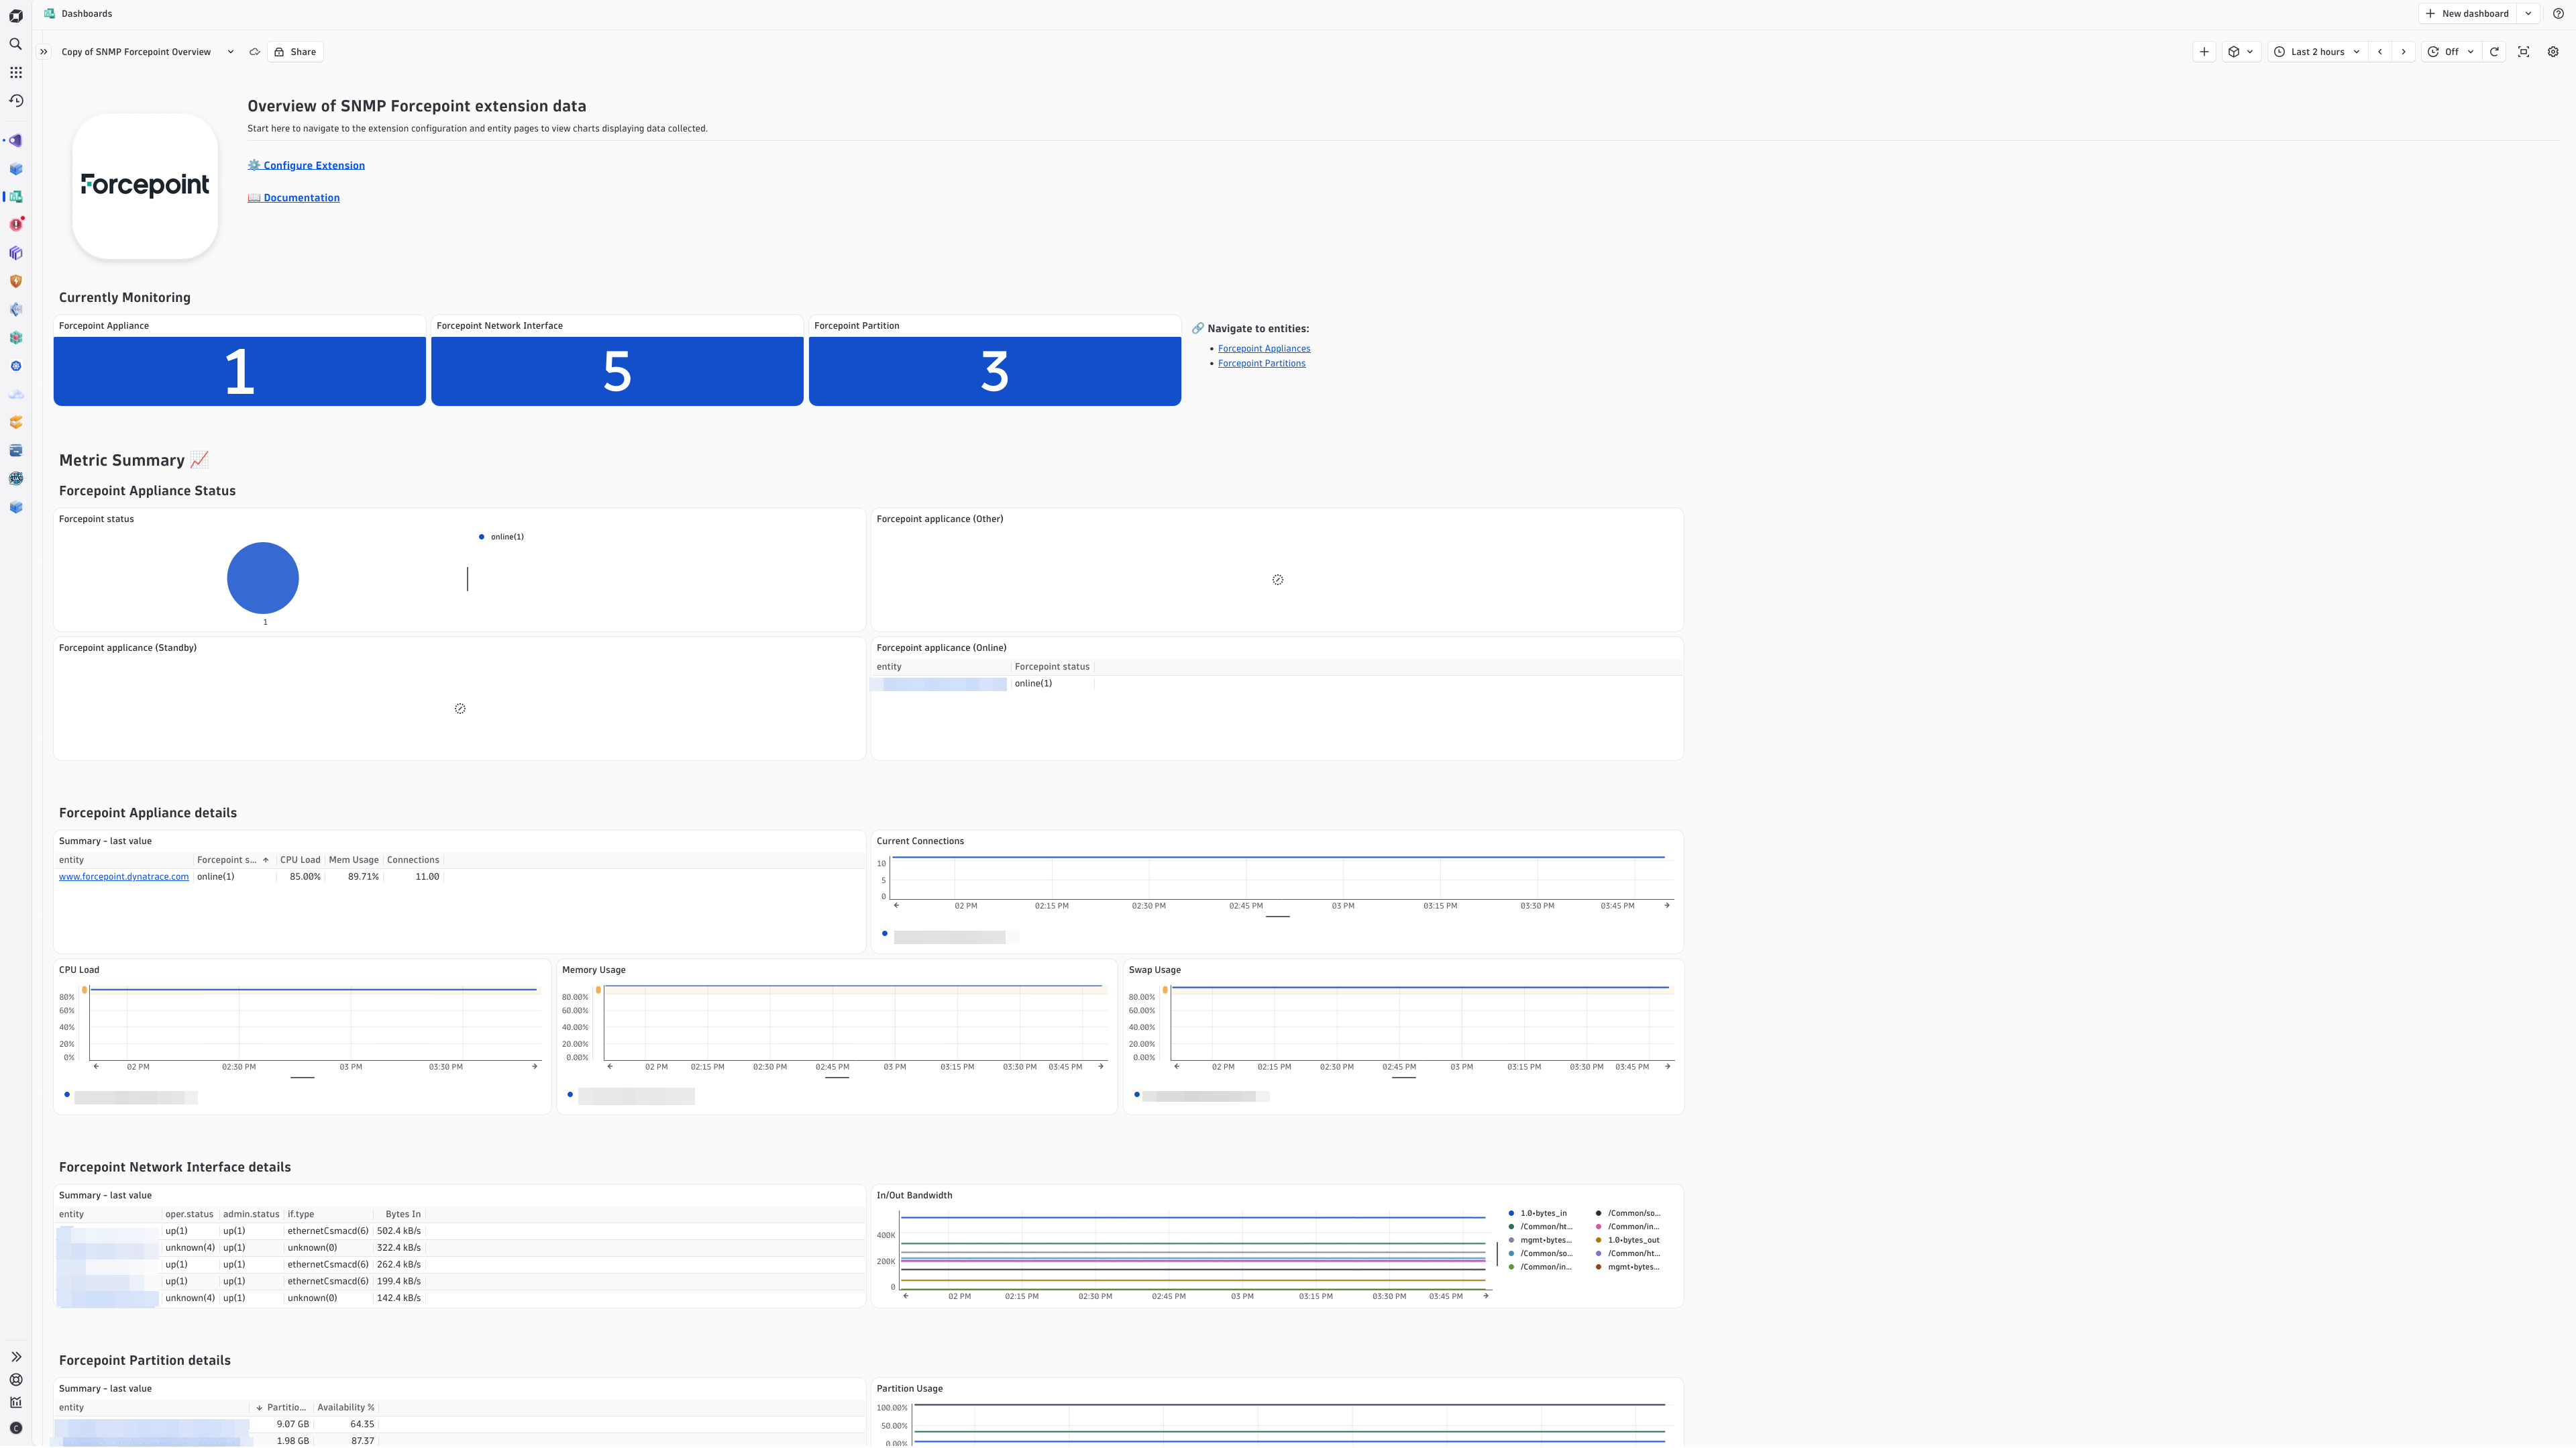
Task: Pan Memory Usage chart left with arrow
Action: (610, 1067)
